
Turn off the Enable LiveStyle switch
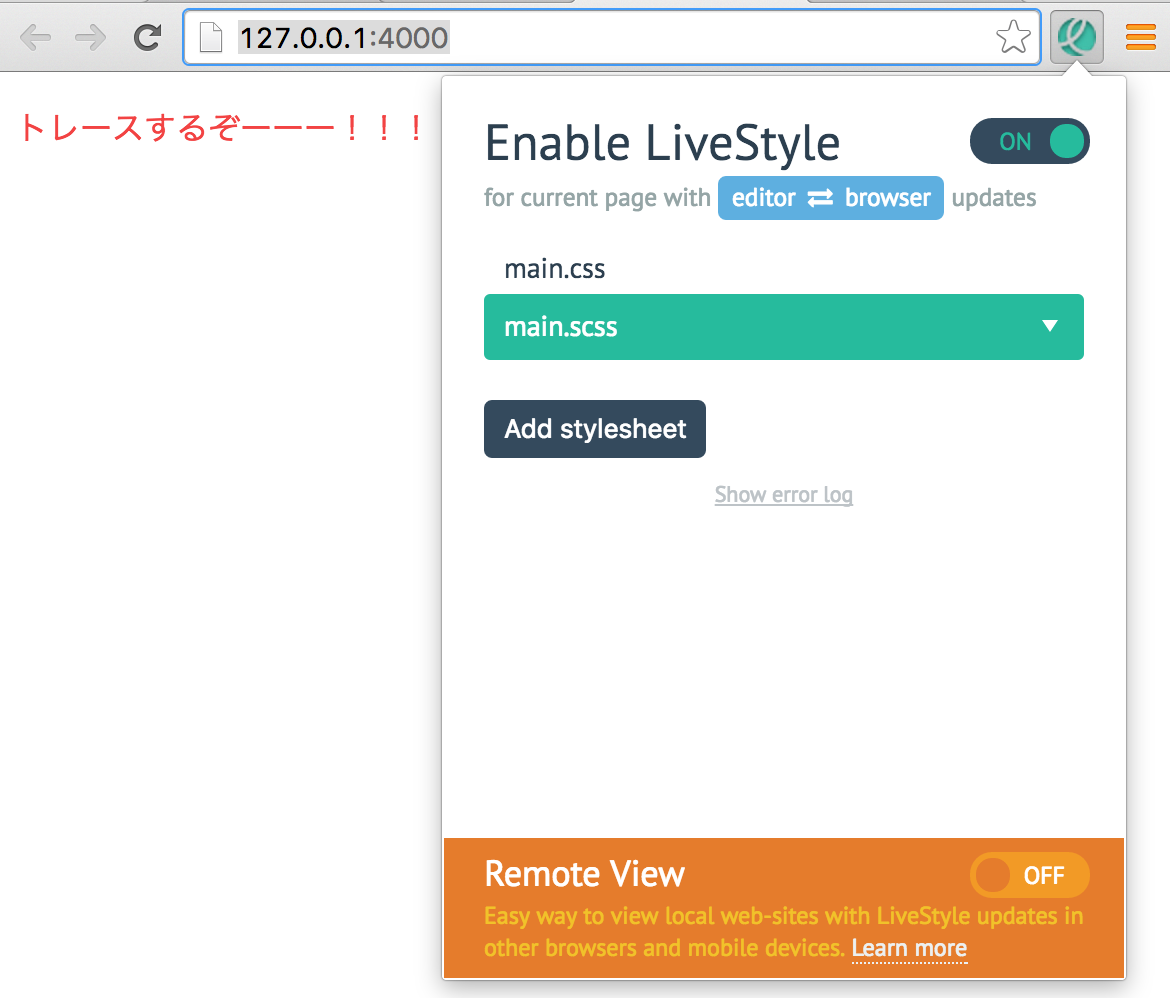click(1030, 141)
